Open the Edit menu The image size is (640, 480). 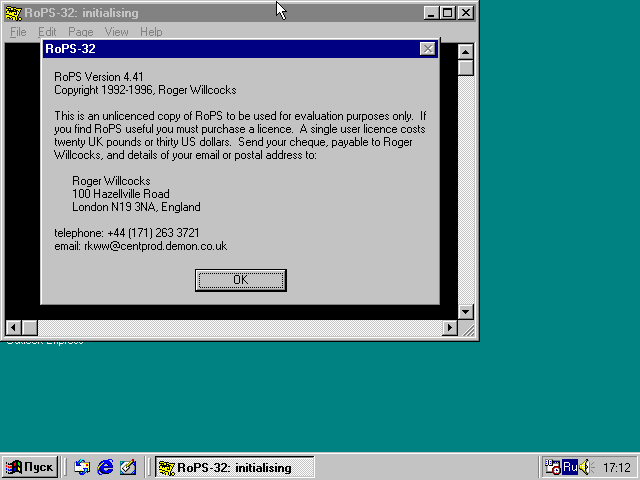[47, 32]
